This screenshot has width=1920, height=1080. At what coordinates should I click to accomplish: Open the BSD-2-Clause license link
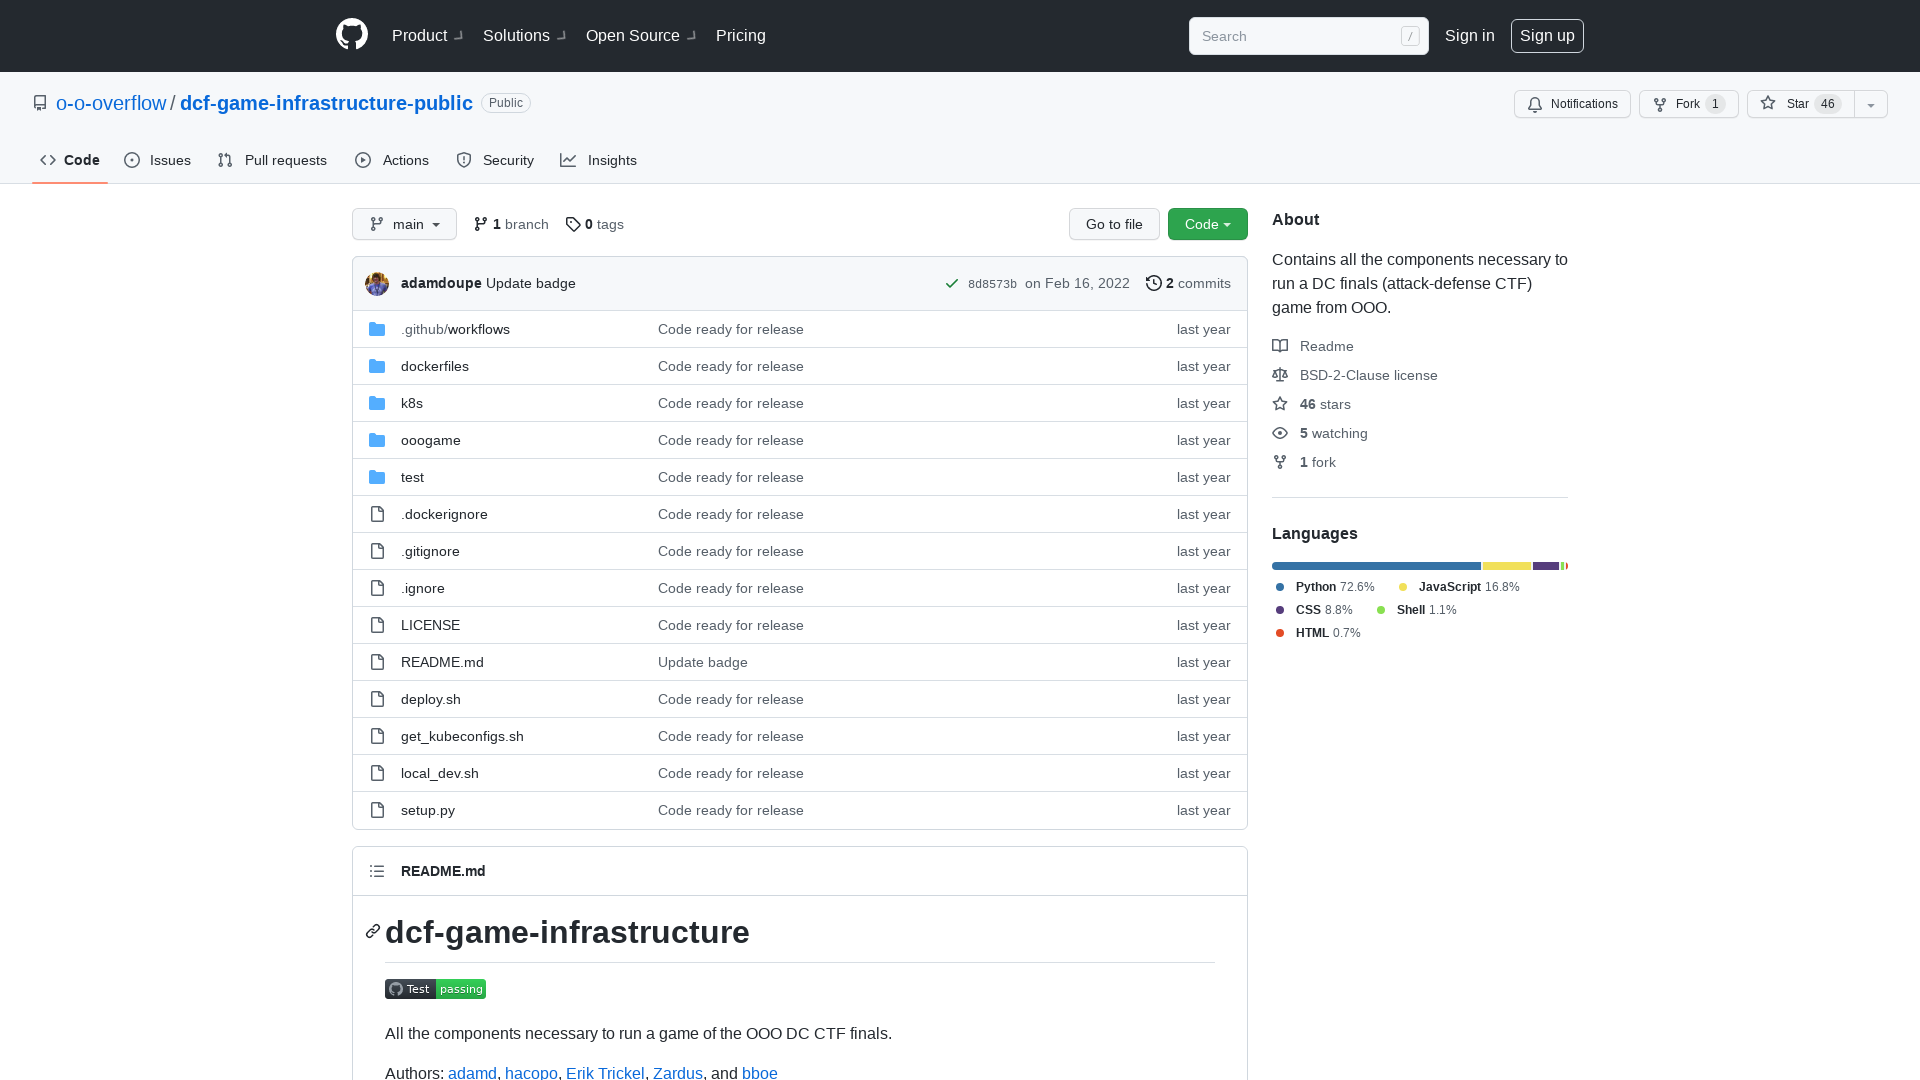(x=1368, y=375)
